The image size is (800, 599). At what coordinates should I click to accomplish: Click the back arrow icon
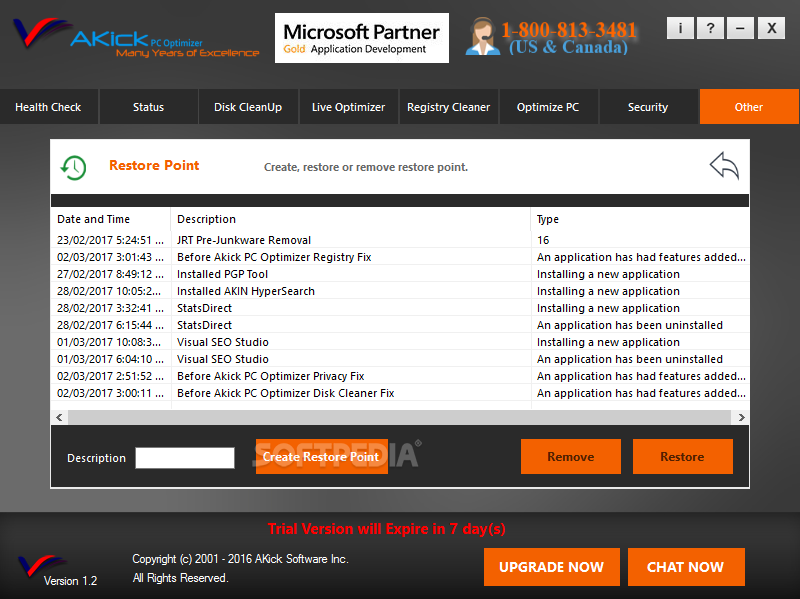pos(724,166)
